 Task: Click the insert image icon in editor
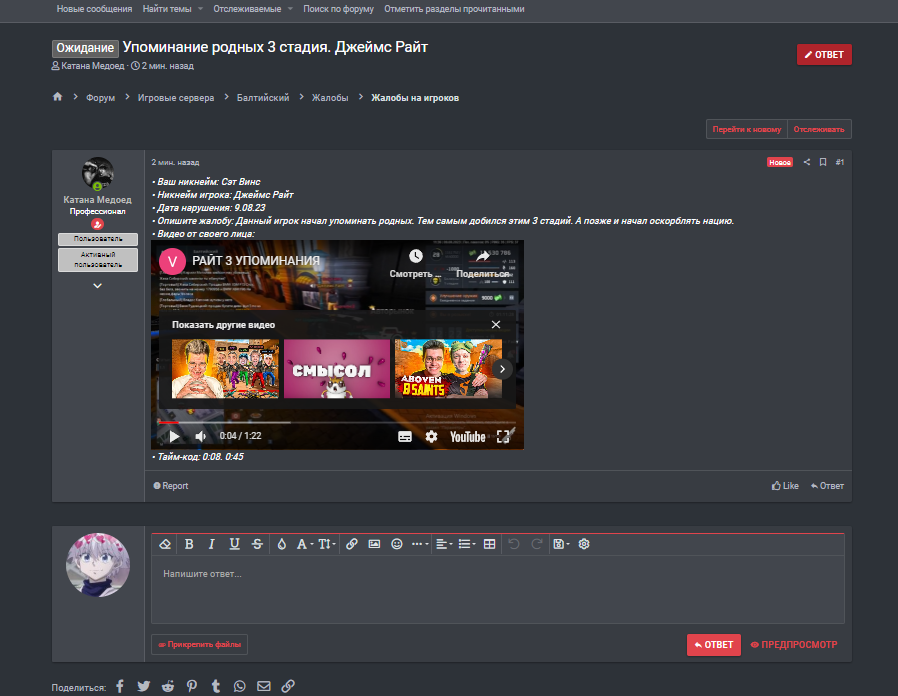point(374,544)
